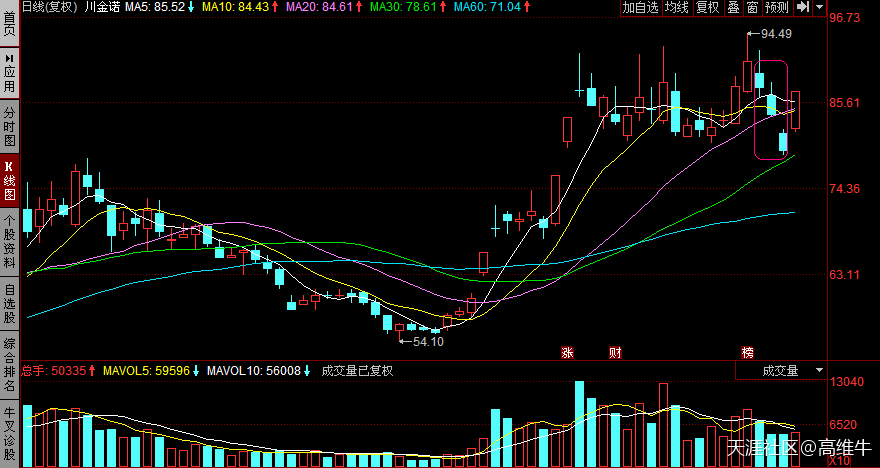The width and height of the screenshot is (880, 468).
Task: Click the MA20: 84.61 indicator label
Action: click(324, 7)
